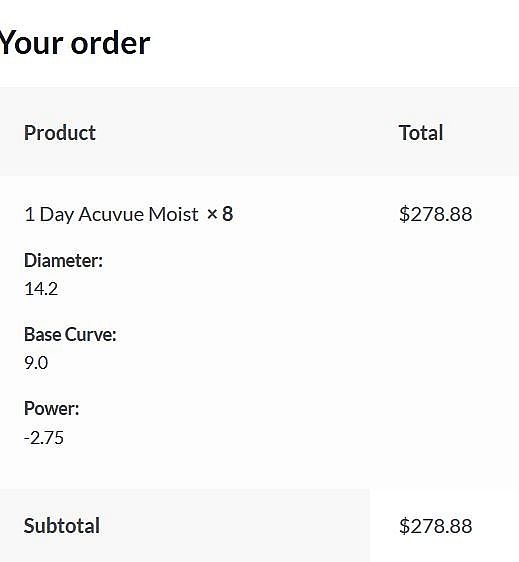This screenshot has height=562, width=519.
Task: Select the Product column header
Action: point(60,133)
